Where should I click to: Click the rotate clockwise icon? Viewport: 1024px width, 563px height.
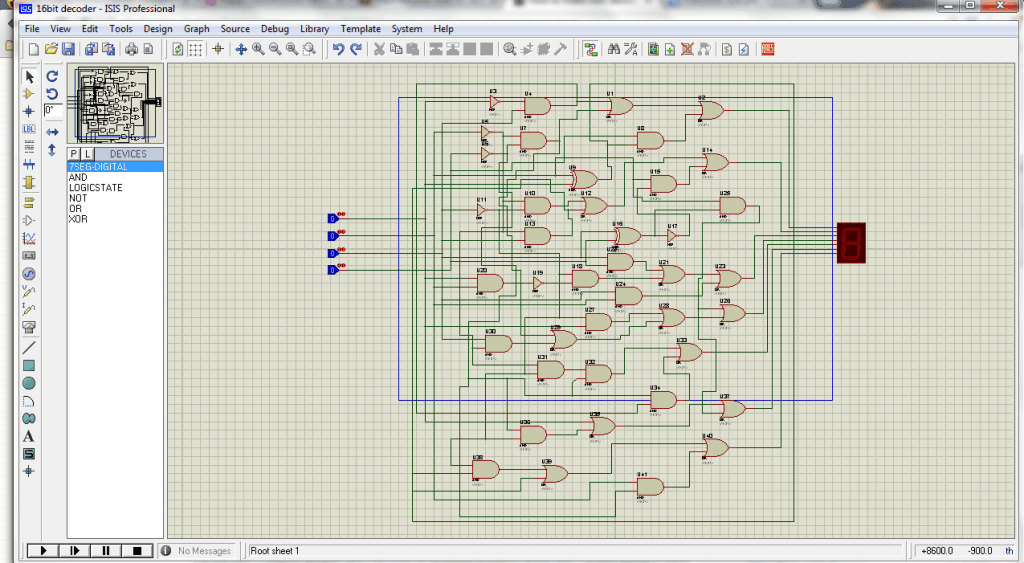[52, 76]
